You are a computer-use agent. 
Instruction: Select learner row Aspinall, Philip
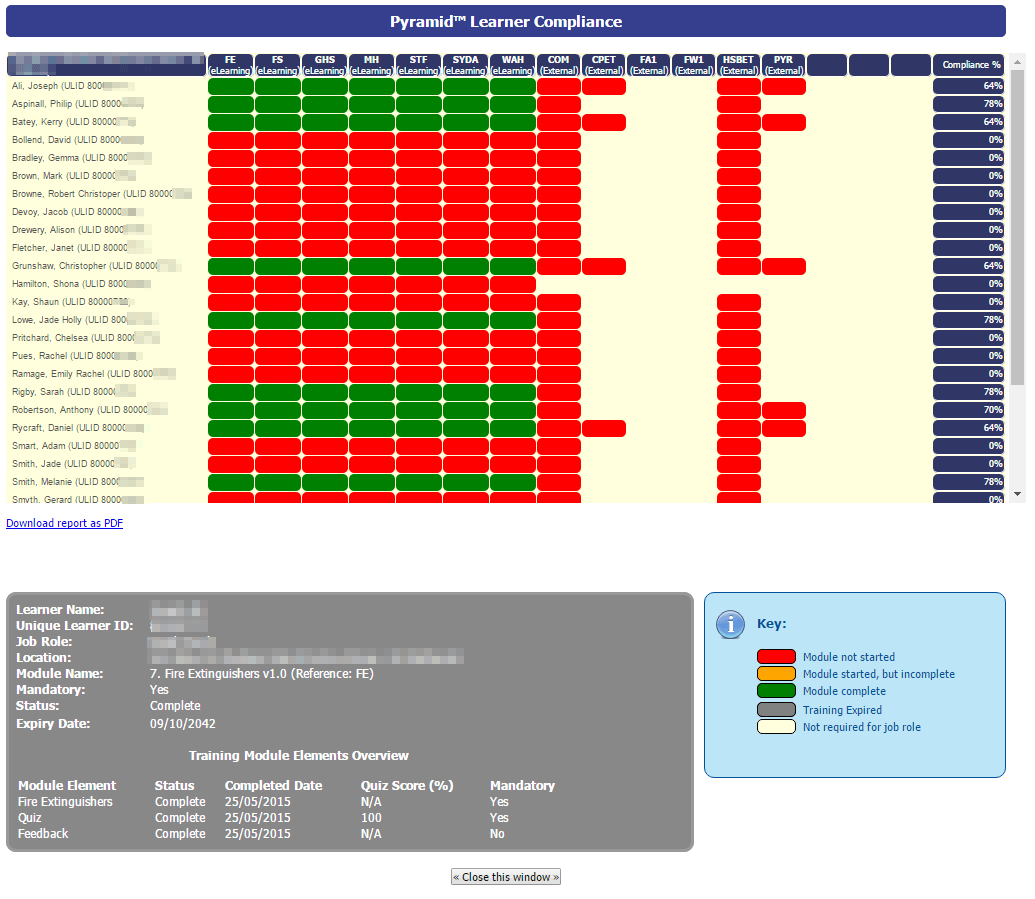tap(78, 104)
